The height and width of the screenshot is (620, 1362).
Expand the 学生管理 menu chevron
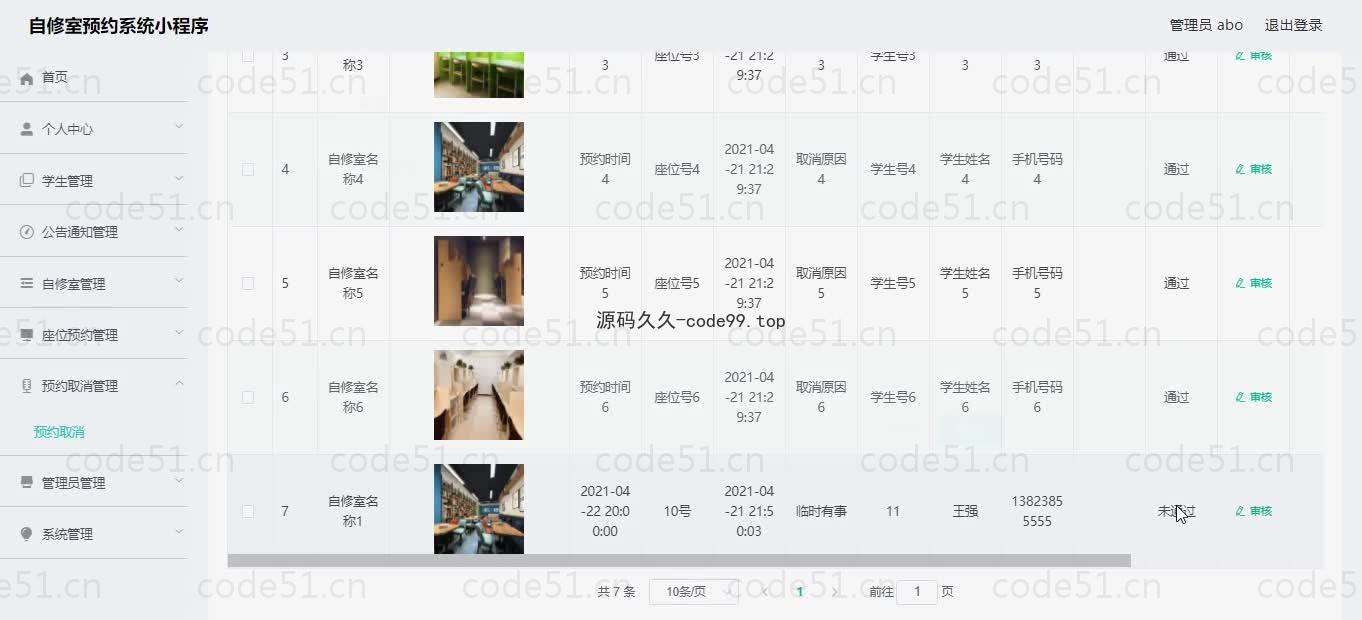pyautogui.click(x=179, y=178)
